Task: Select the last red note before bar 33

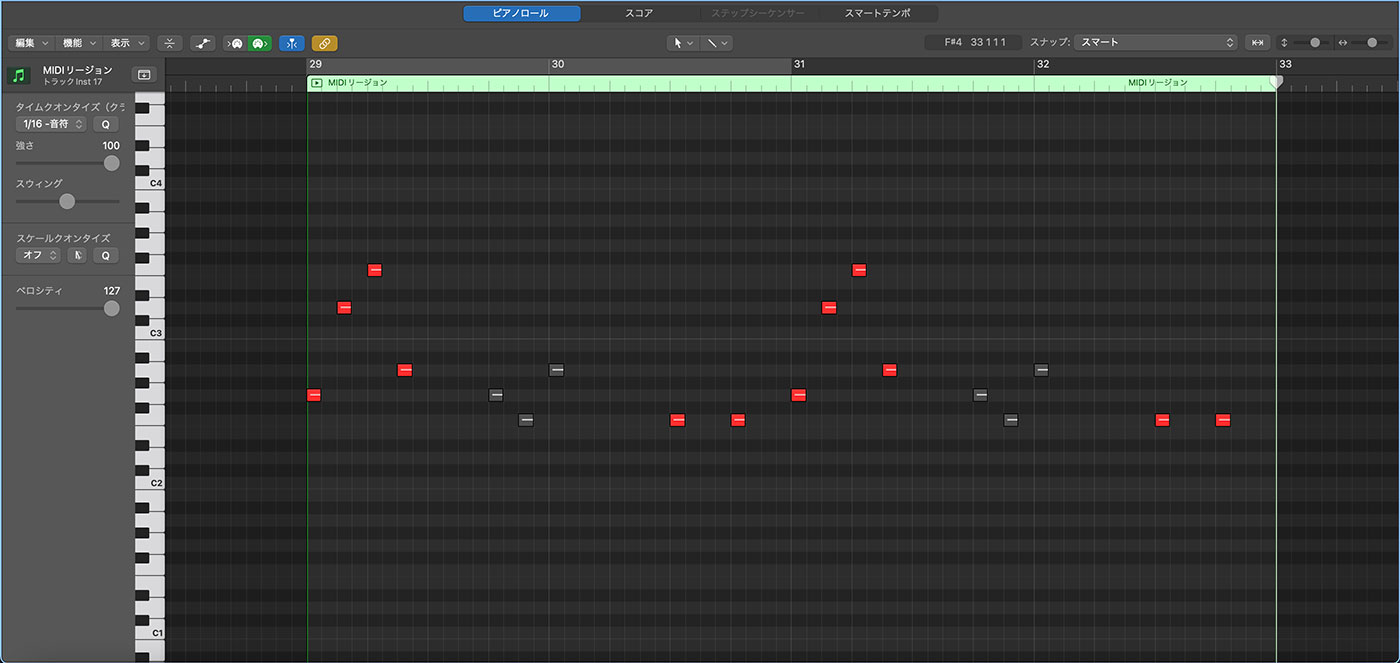Action: point(1223,420)
